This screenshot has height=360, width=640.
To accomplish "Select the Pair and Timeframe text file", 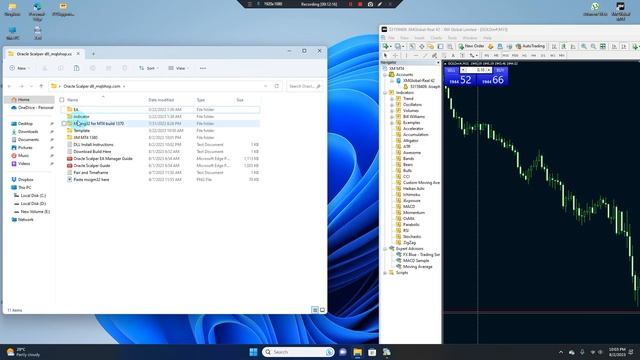I will click(91, 173).
